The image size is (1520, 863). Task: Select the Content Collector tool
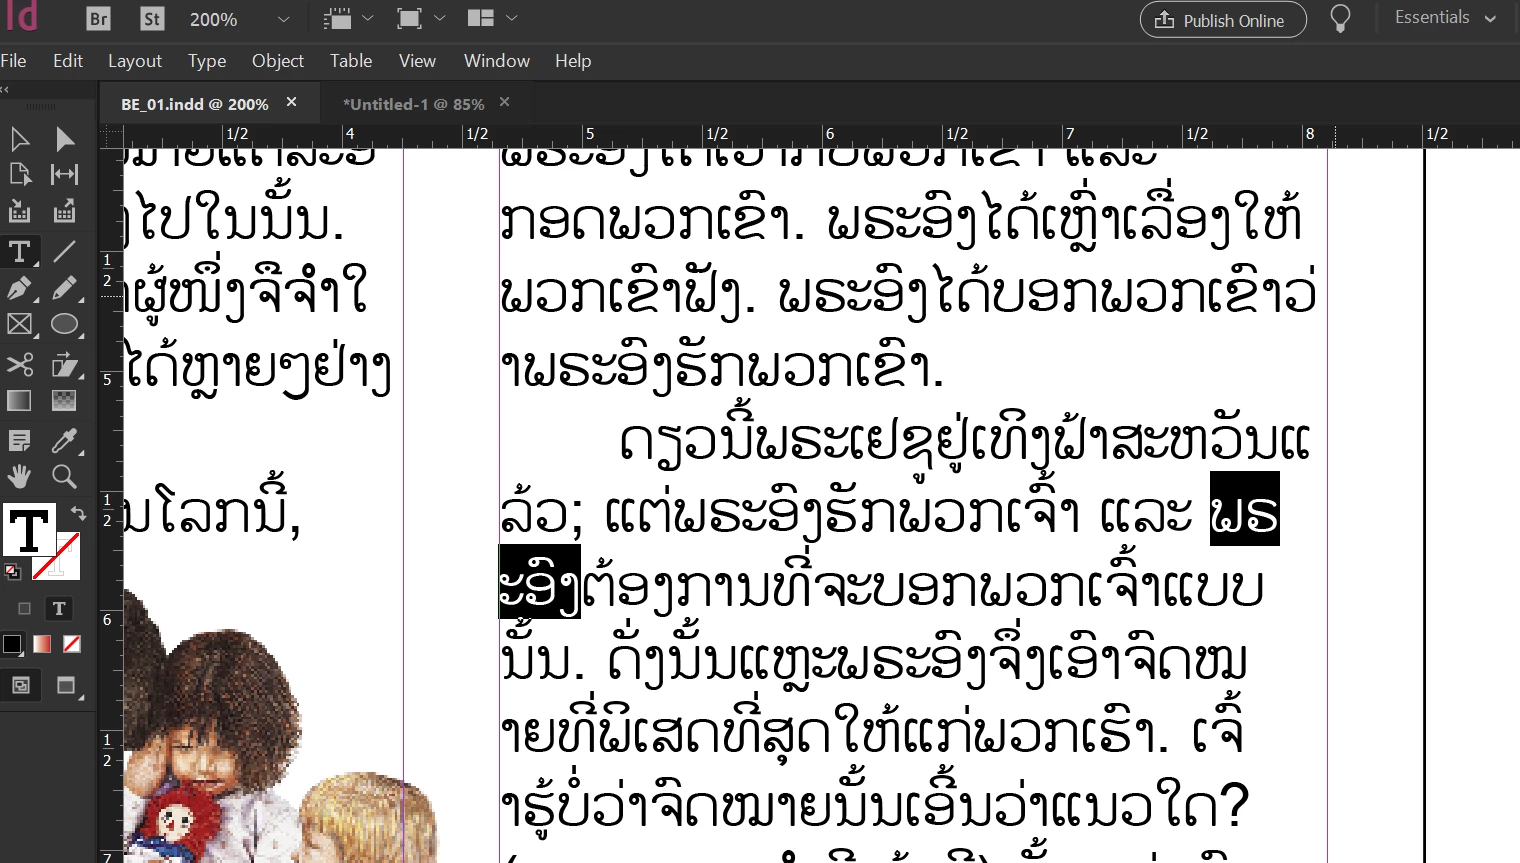(x=19, y=211)
